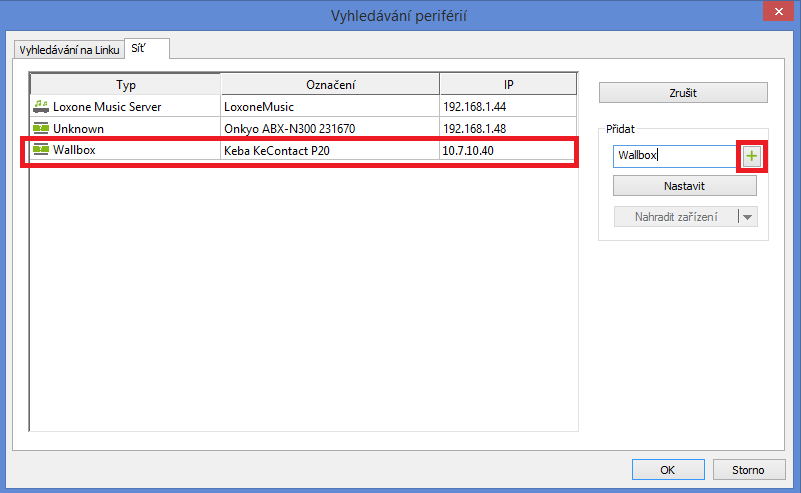Image resolution: width=801 pixels, height=493 pixels.
Task: Switch to Vyhledávání na Linku tab
Action: point(68,50)
